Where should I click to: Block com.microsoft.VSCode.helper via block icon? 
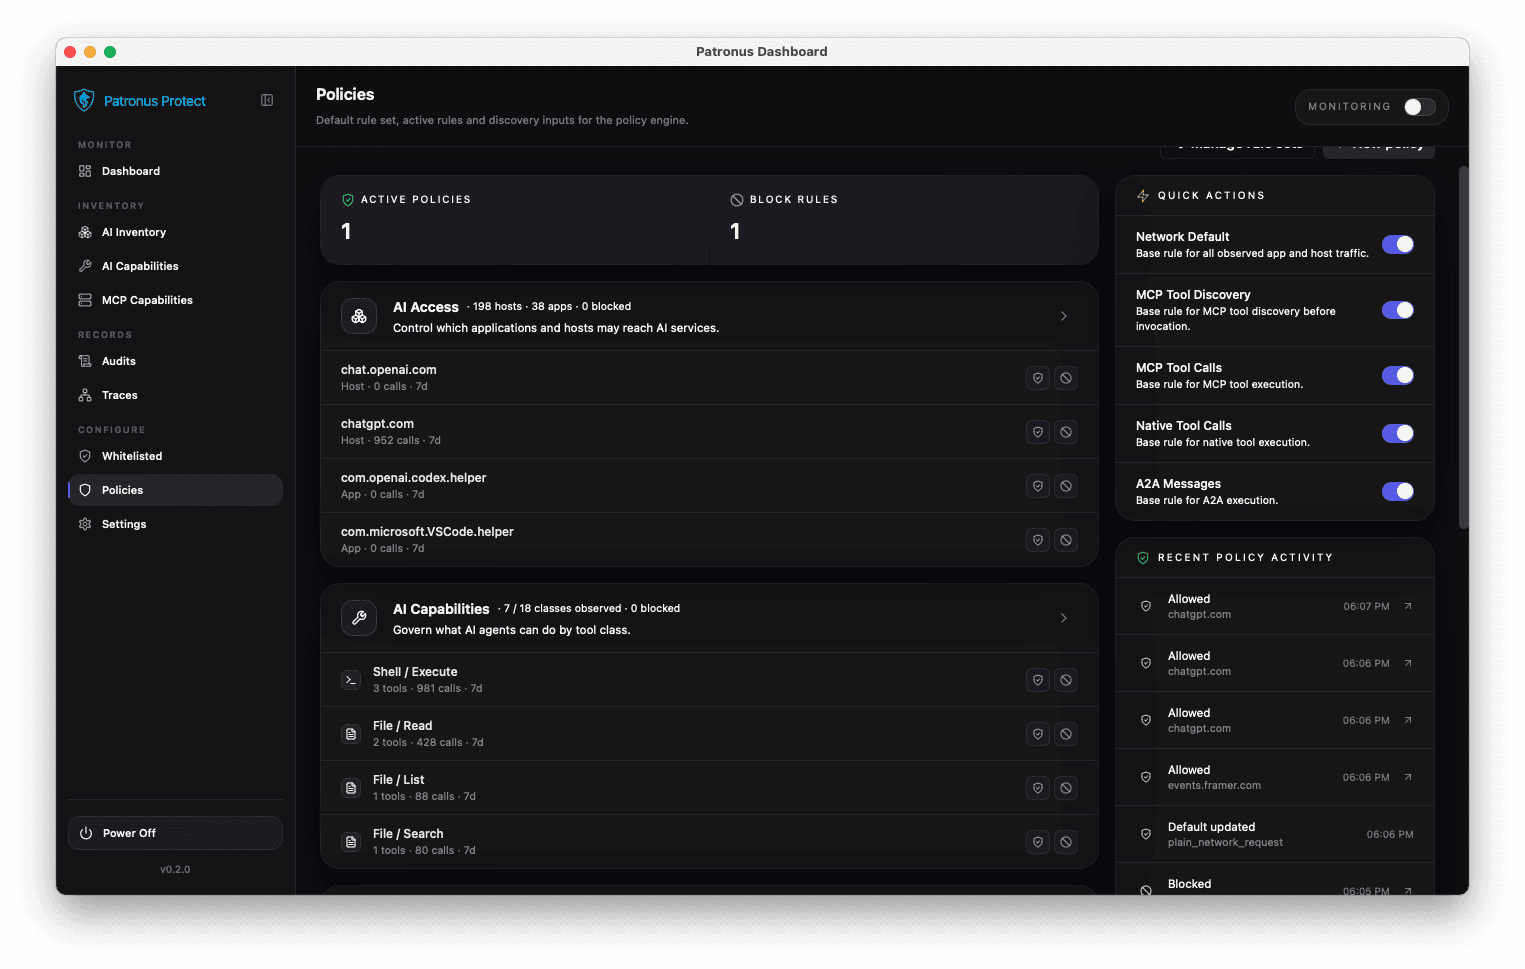[x=1066, y=540]
